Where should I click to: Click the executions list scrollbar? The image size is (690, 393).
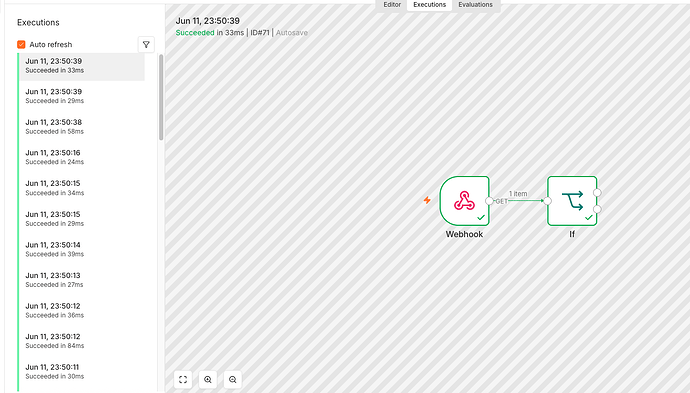(x=161, y=97)
